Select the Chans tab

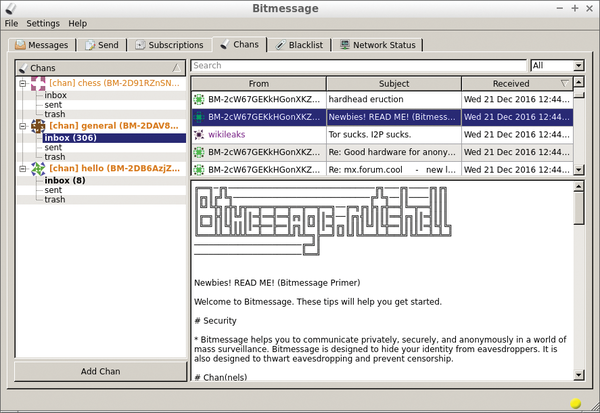(x=240, y=44)
